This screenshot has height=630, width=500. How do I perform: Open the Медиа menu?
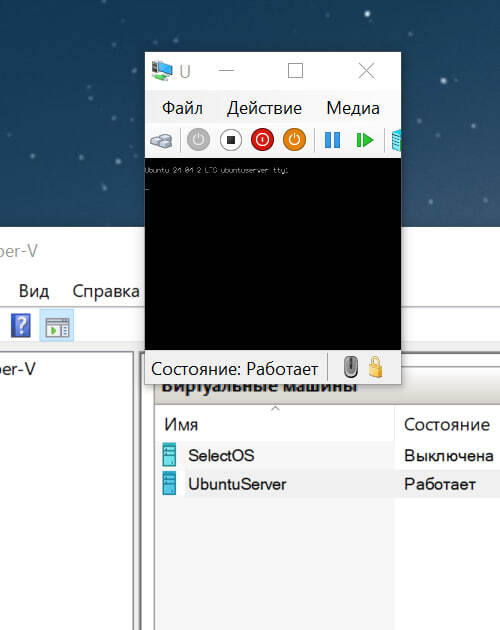(x=353, y=108)
